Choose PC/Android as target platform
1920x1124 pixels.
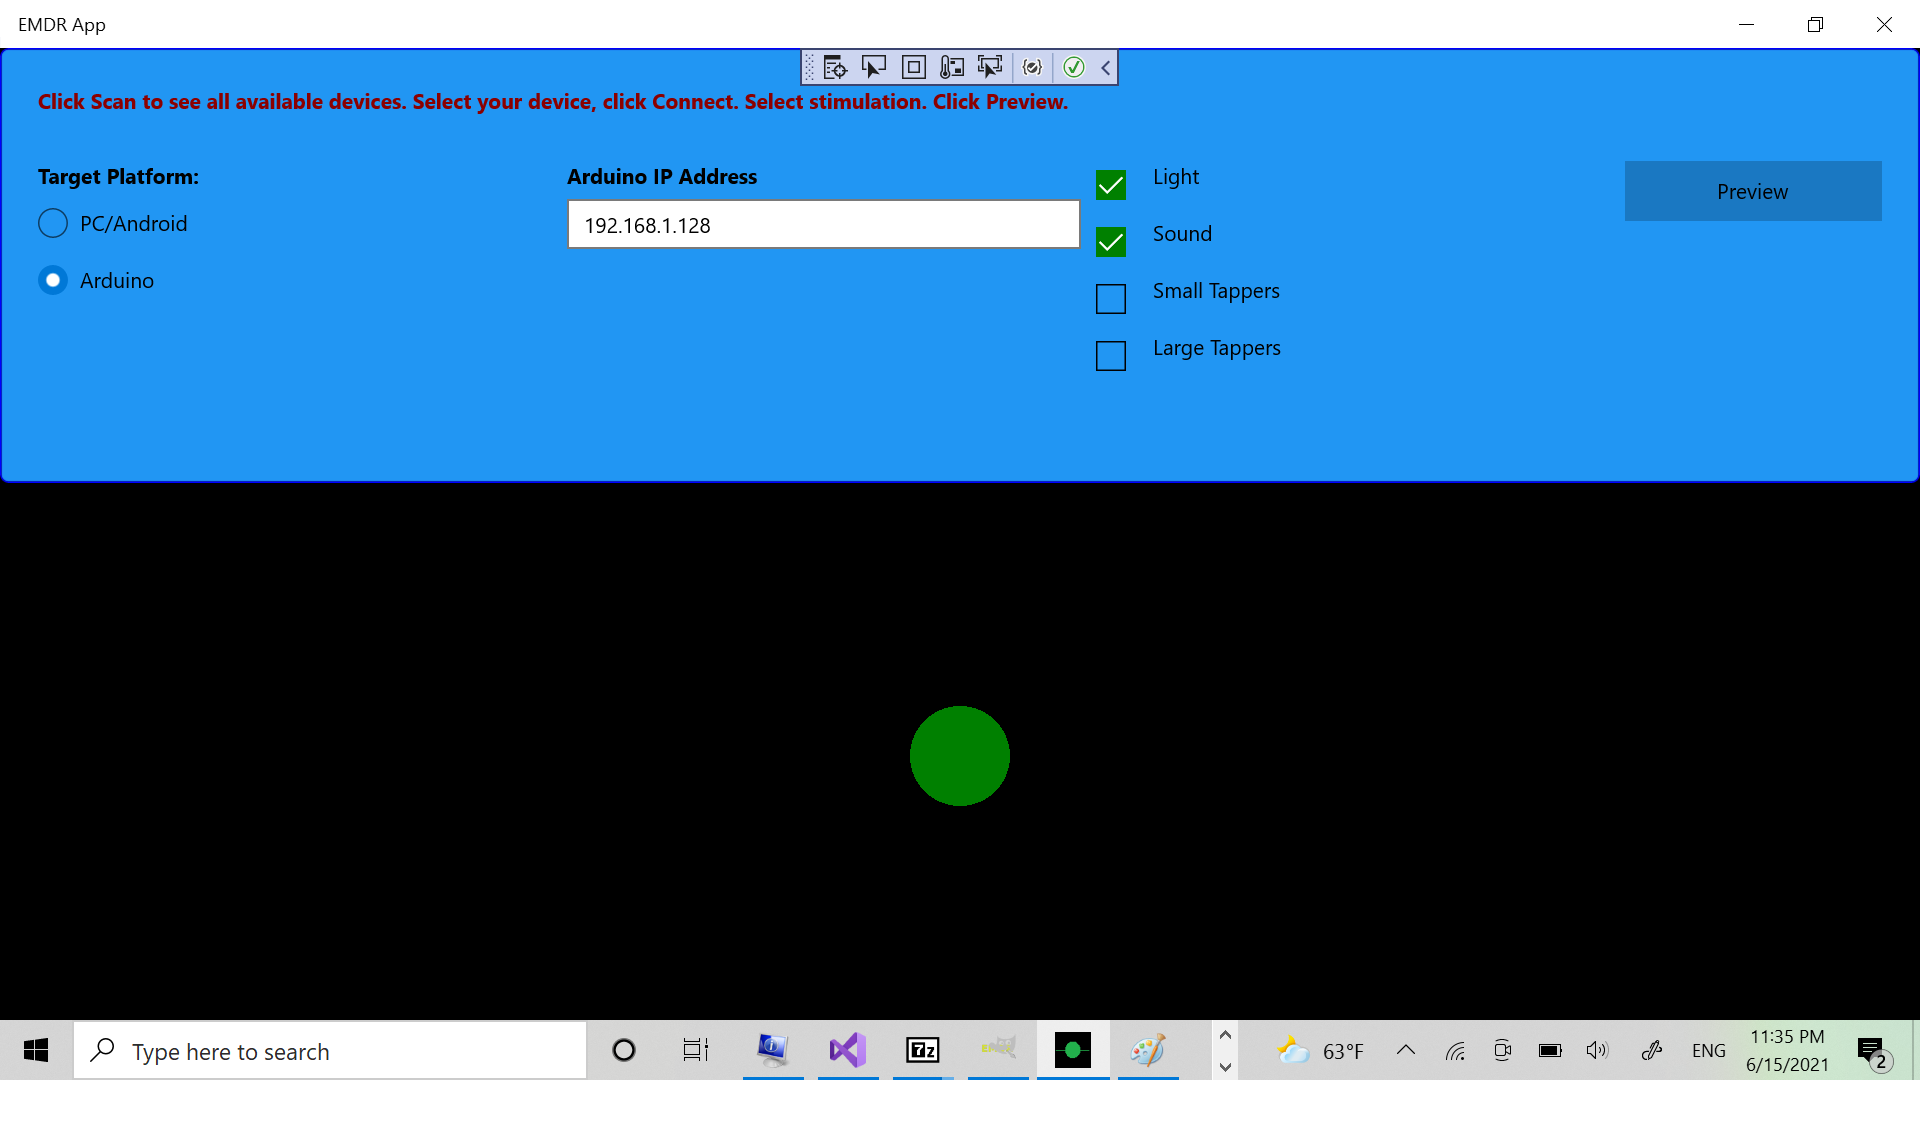click(53, 223)
